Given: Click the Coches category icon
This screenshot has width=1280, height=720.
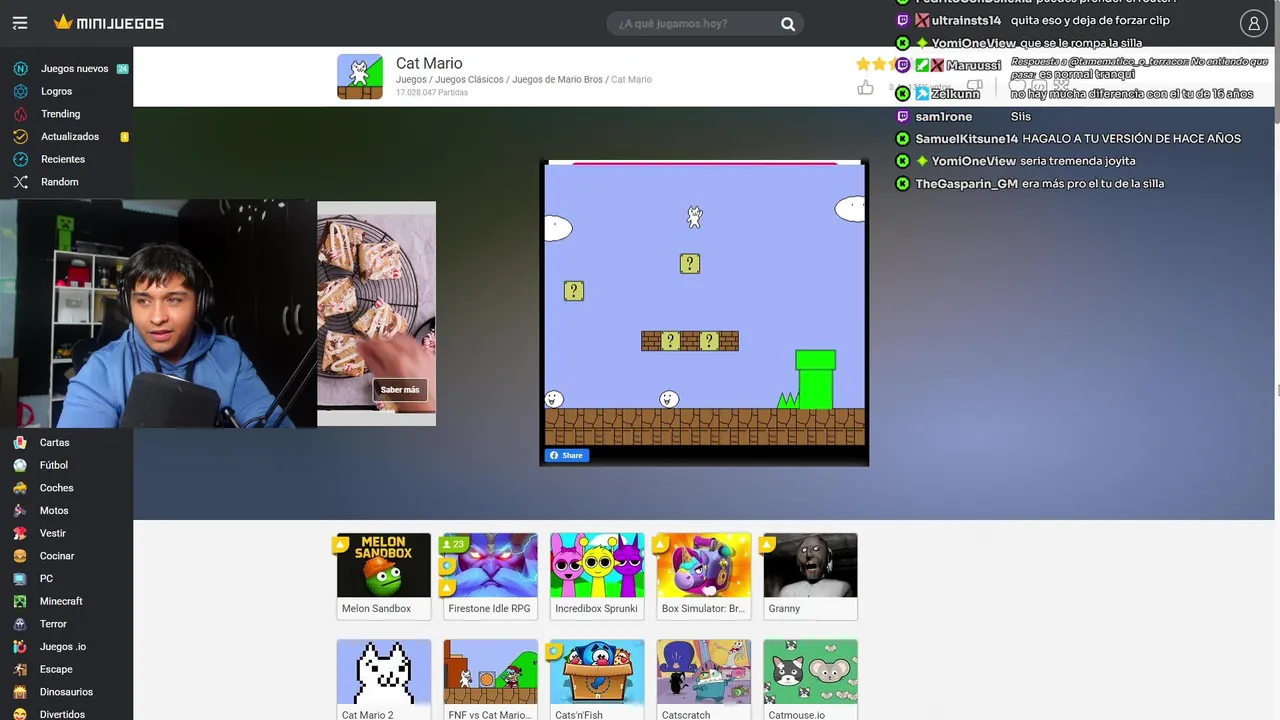Looking at the screenshot, I should tap(20, 488).
